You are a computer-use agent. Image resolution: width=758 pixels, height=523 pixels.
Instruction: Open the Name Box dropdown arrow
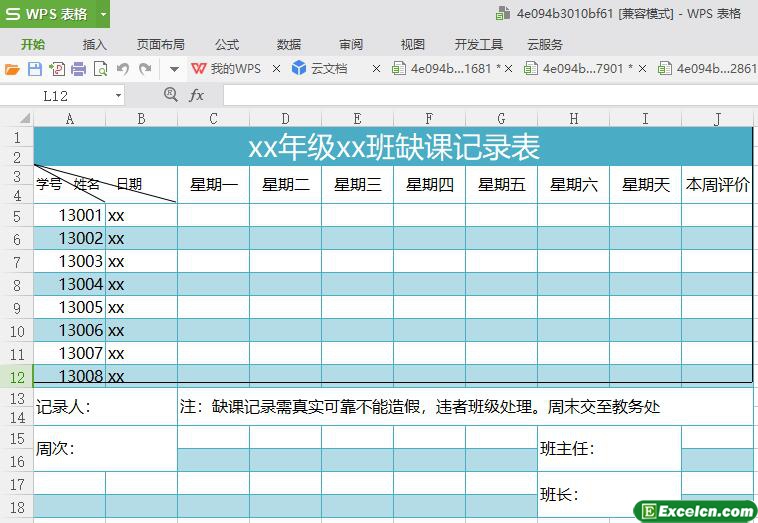(x=118, y=95)
